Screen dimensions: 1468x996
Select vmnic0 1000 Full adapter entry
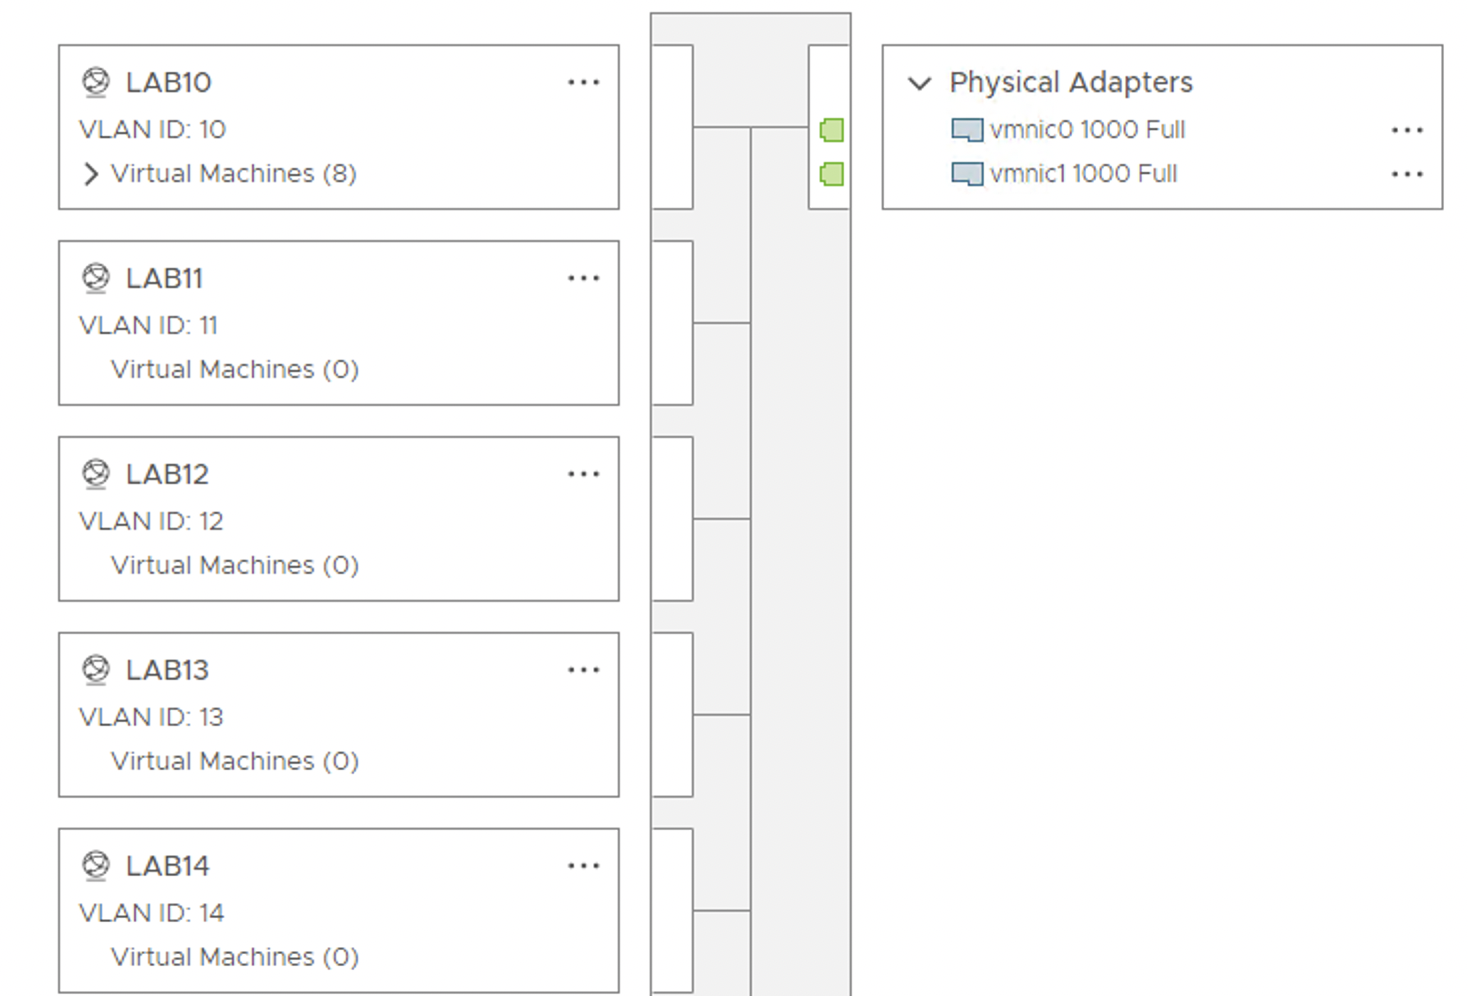tap(1087, 130)
